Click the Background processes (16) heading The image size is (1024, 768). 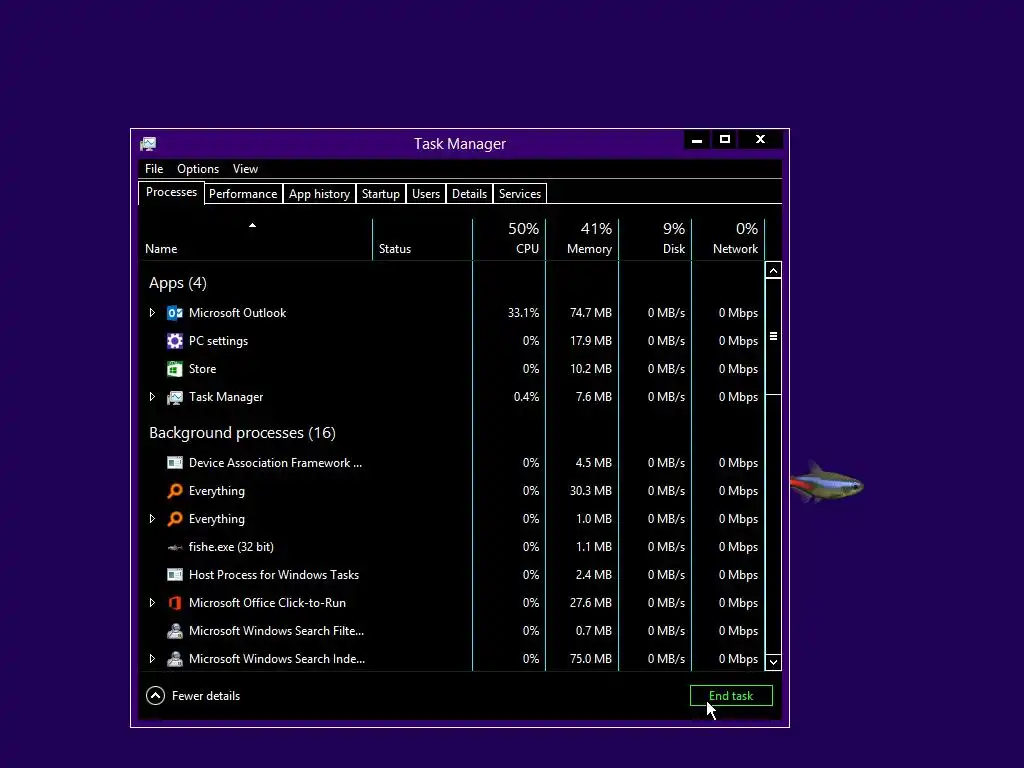pyautogui.click(x=242, y=432)
